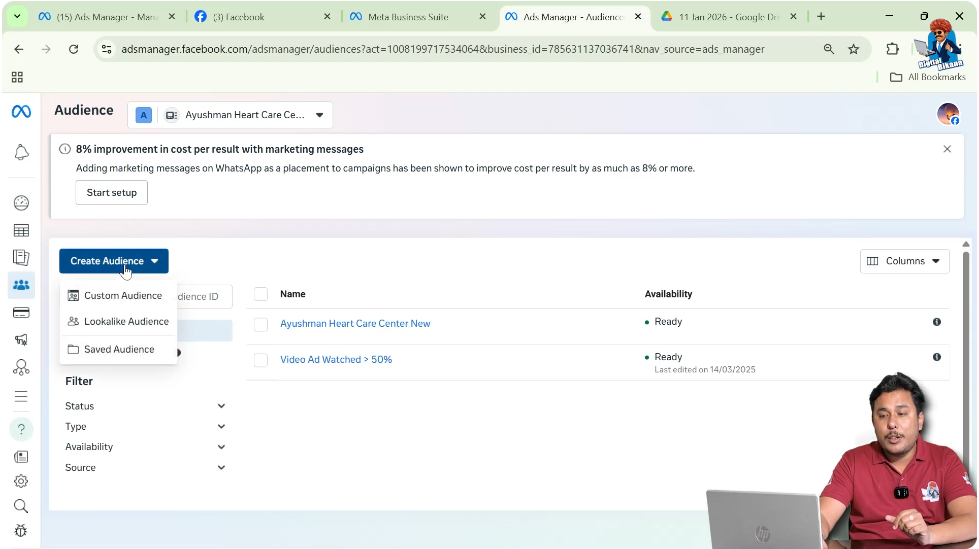Image resolution: width=979 pixels, height=549 pixels.
Task: Click the audience ID search field
Action: click(x=204, y=296)
